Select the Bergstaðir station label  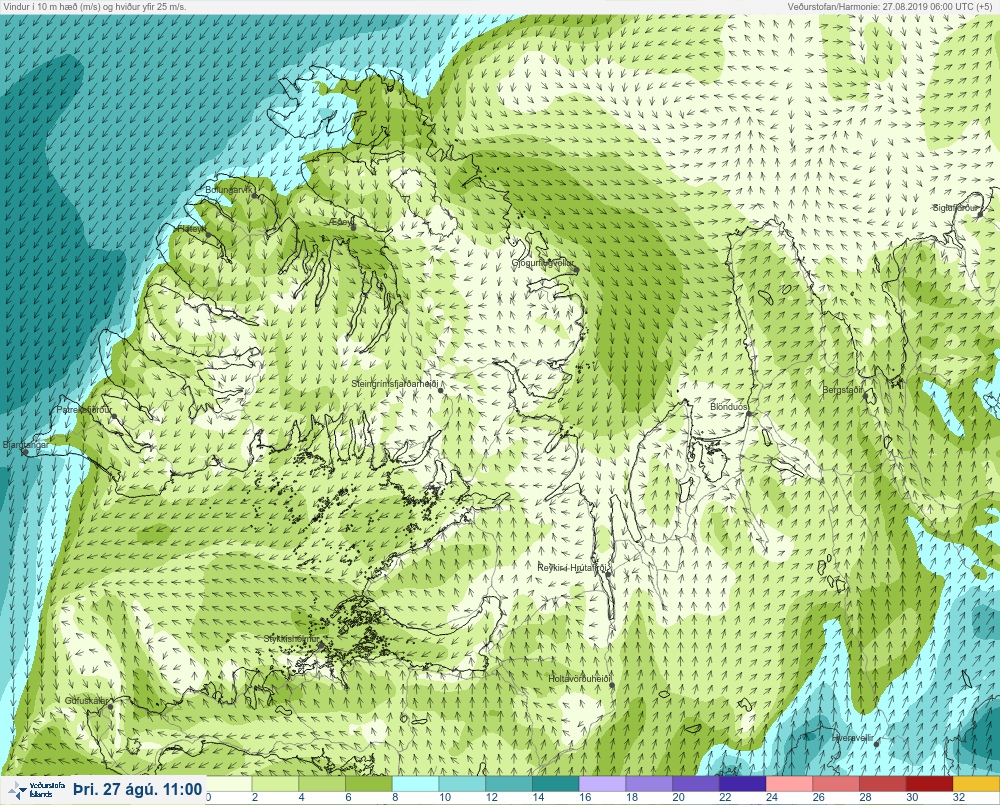click(842, 390)
